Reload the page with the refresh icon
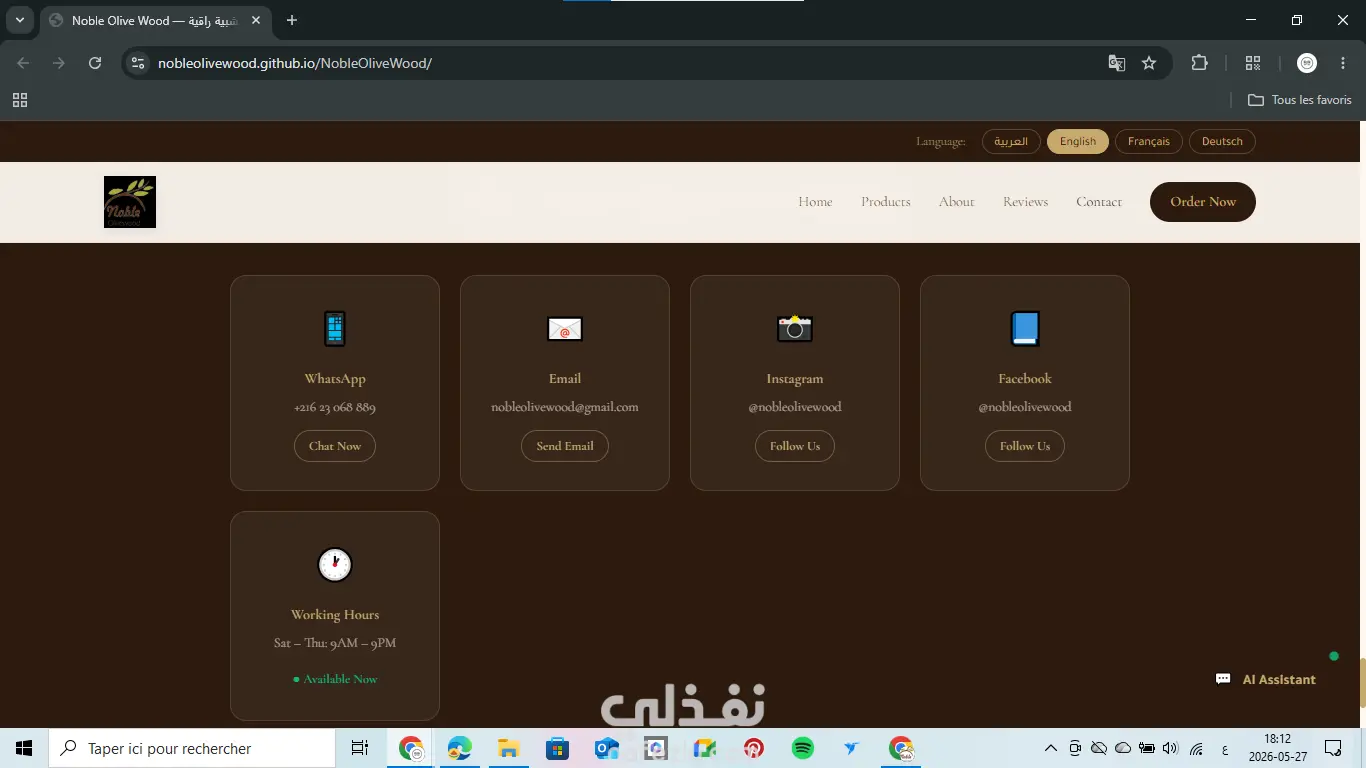Viewport: 1366px width, 768px height. [x=95, y=63]
